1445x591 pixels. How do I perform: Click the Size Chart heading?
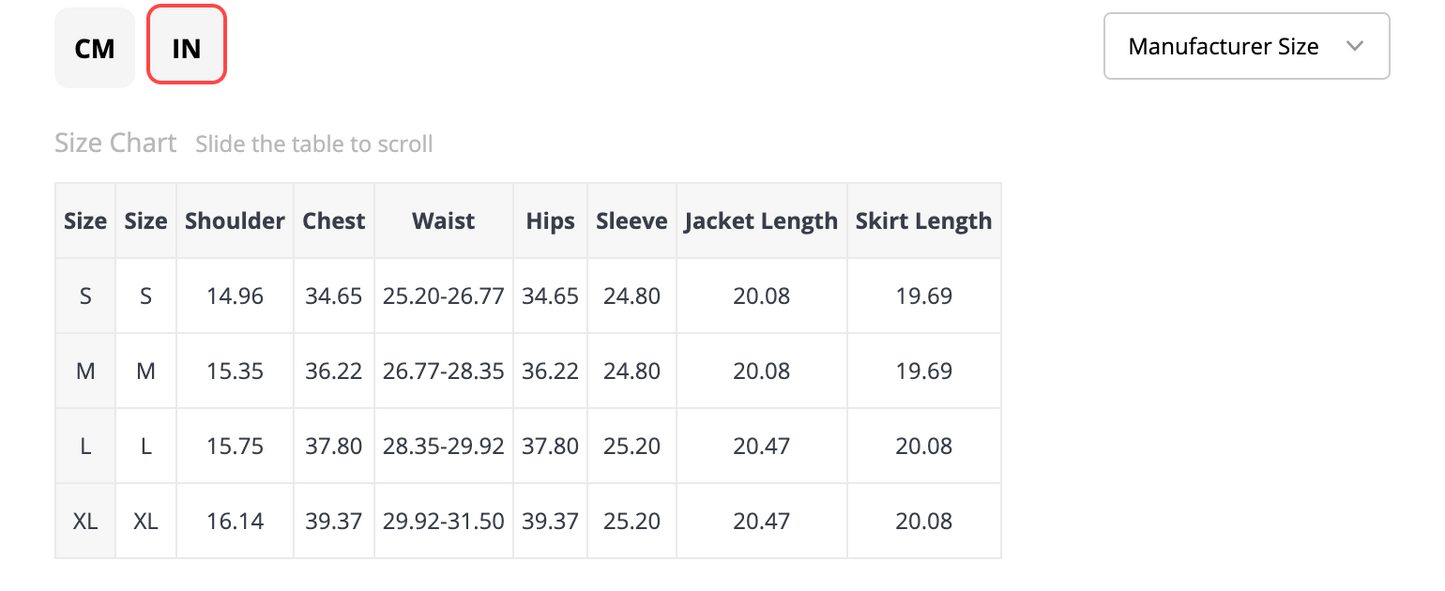[x=116, y=143]
